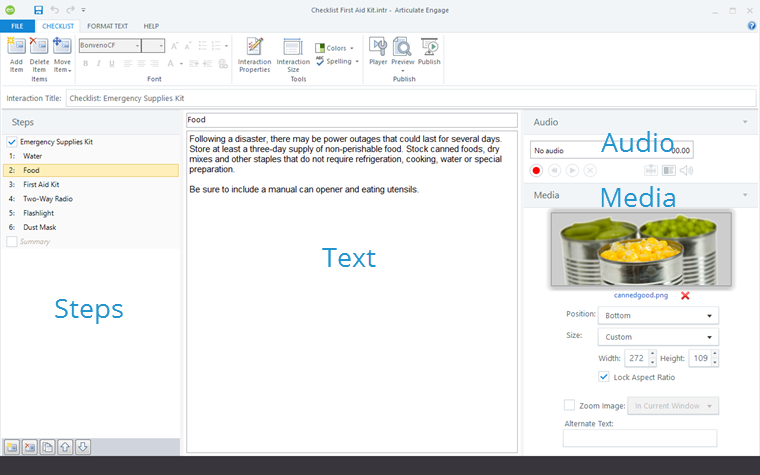Uncheck the Lock Aspect Ratio checkbox
The image size is (760, 475).
[x=603, y=377]
